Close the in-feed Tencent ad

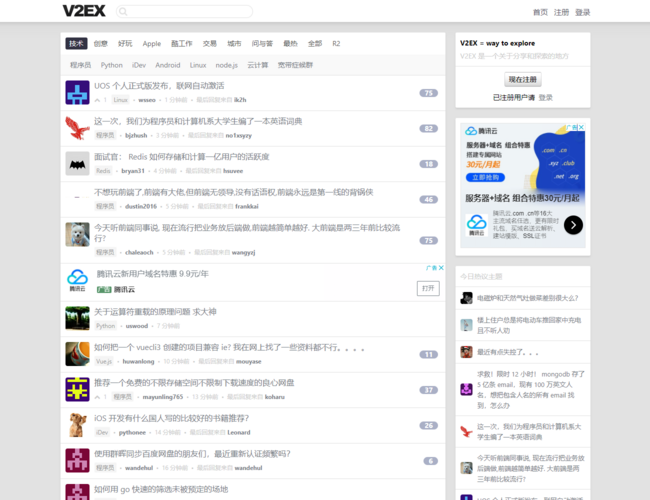tap(441, 268)
